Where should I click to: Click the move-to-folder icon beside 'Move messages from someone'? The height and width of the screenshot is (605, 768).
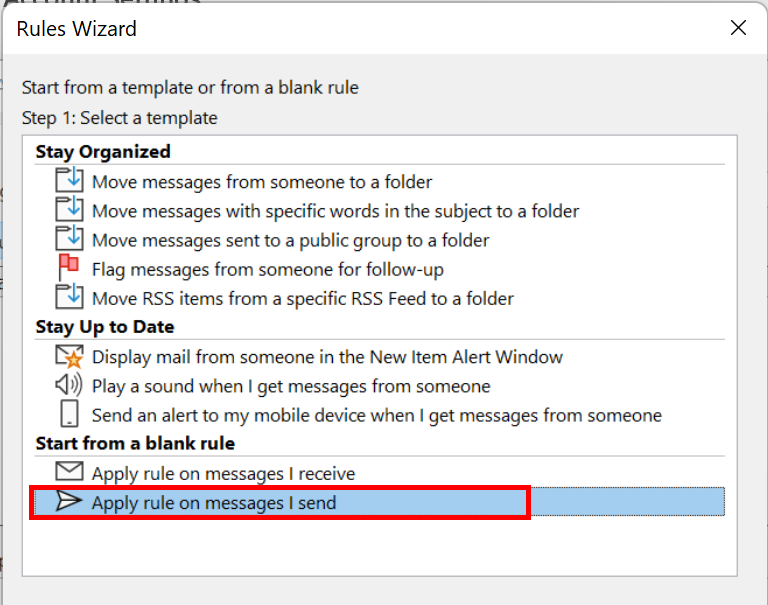(x=70, y=181)
